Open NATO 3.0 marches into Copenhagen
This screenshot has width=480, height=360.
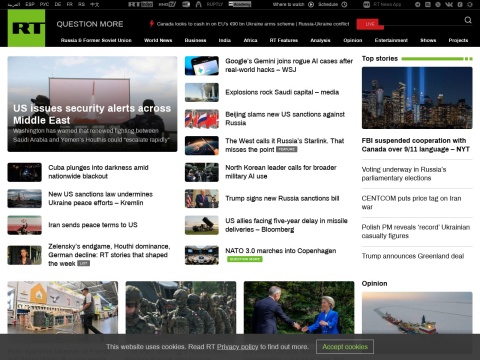281,251
